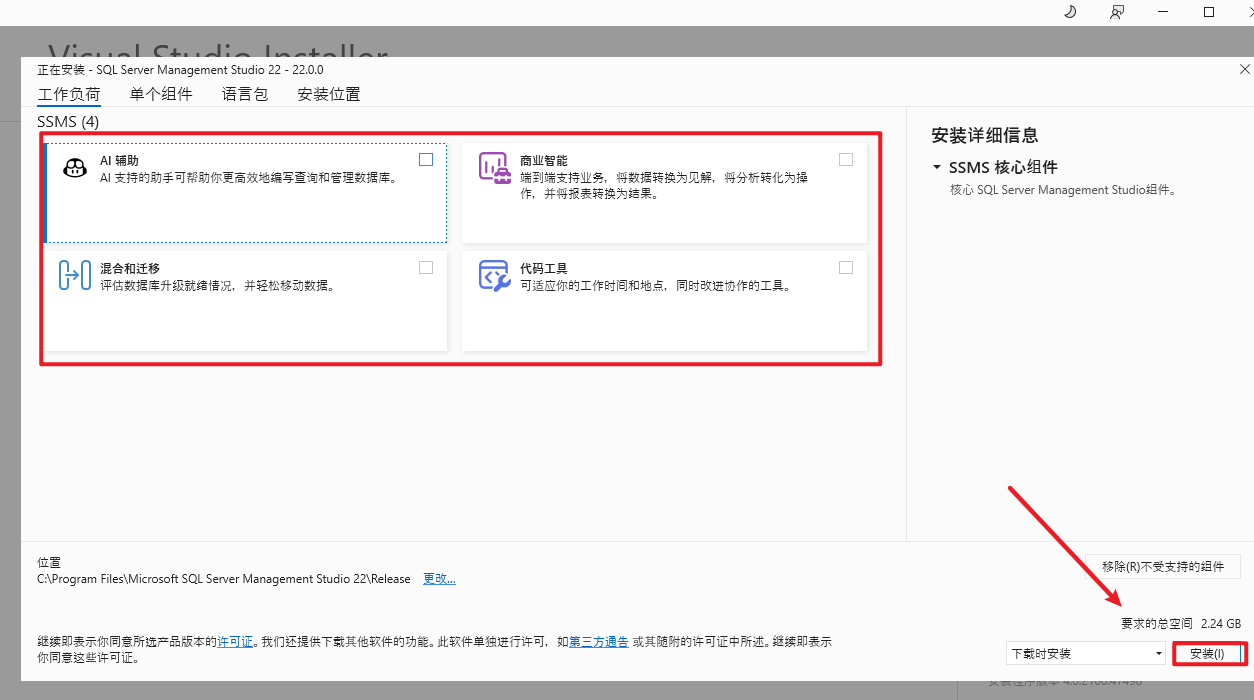1254x700 pixels.
Task: Toggle the moon theme icon in title bar
Action: pos(1070,12)
